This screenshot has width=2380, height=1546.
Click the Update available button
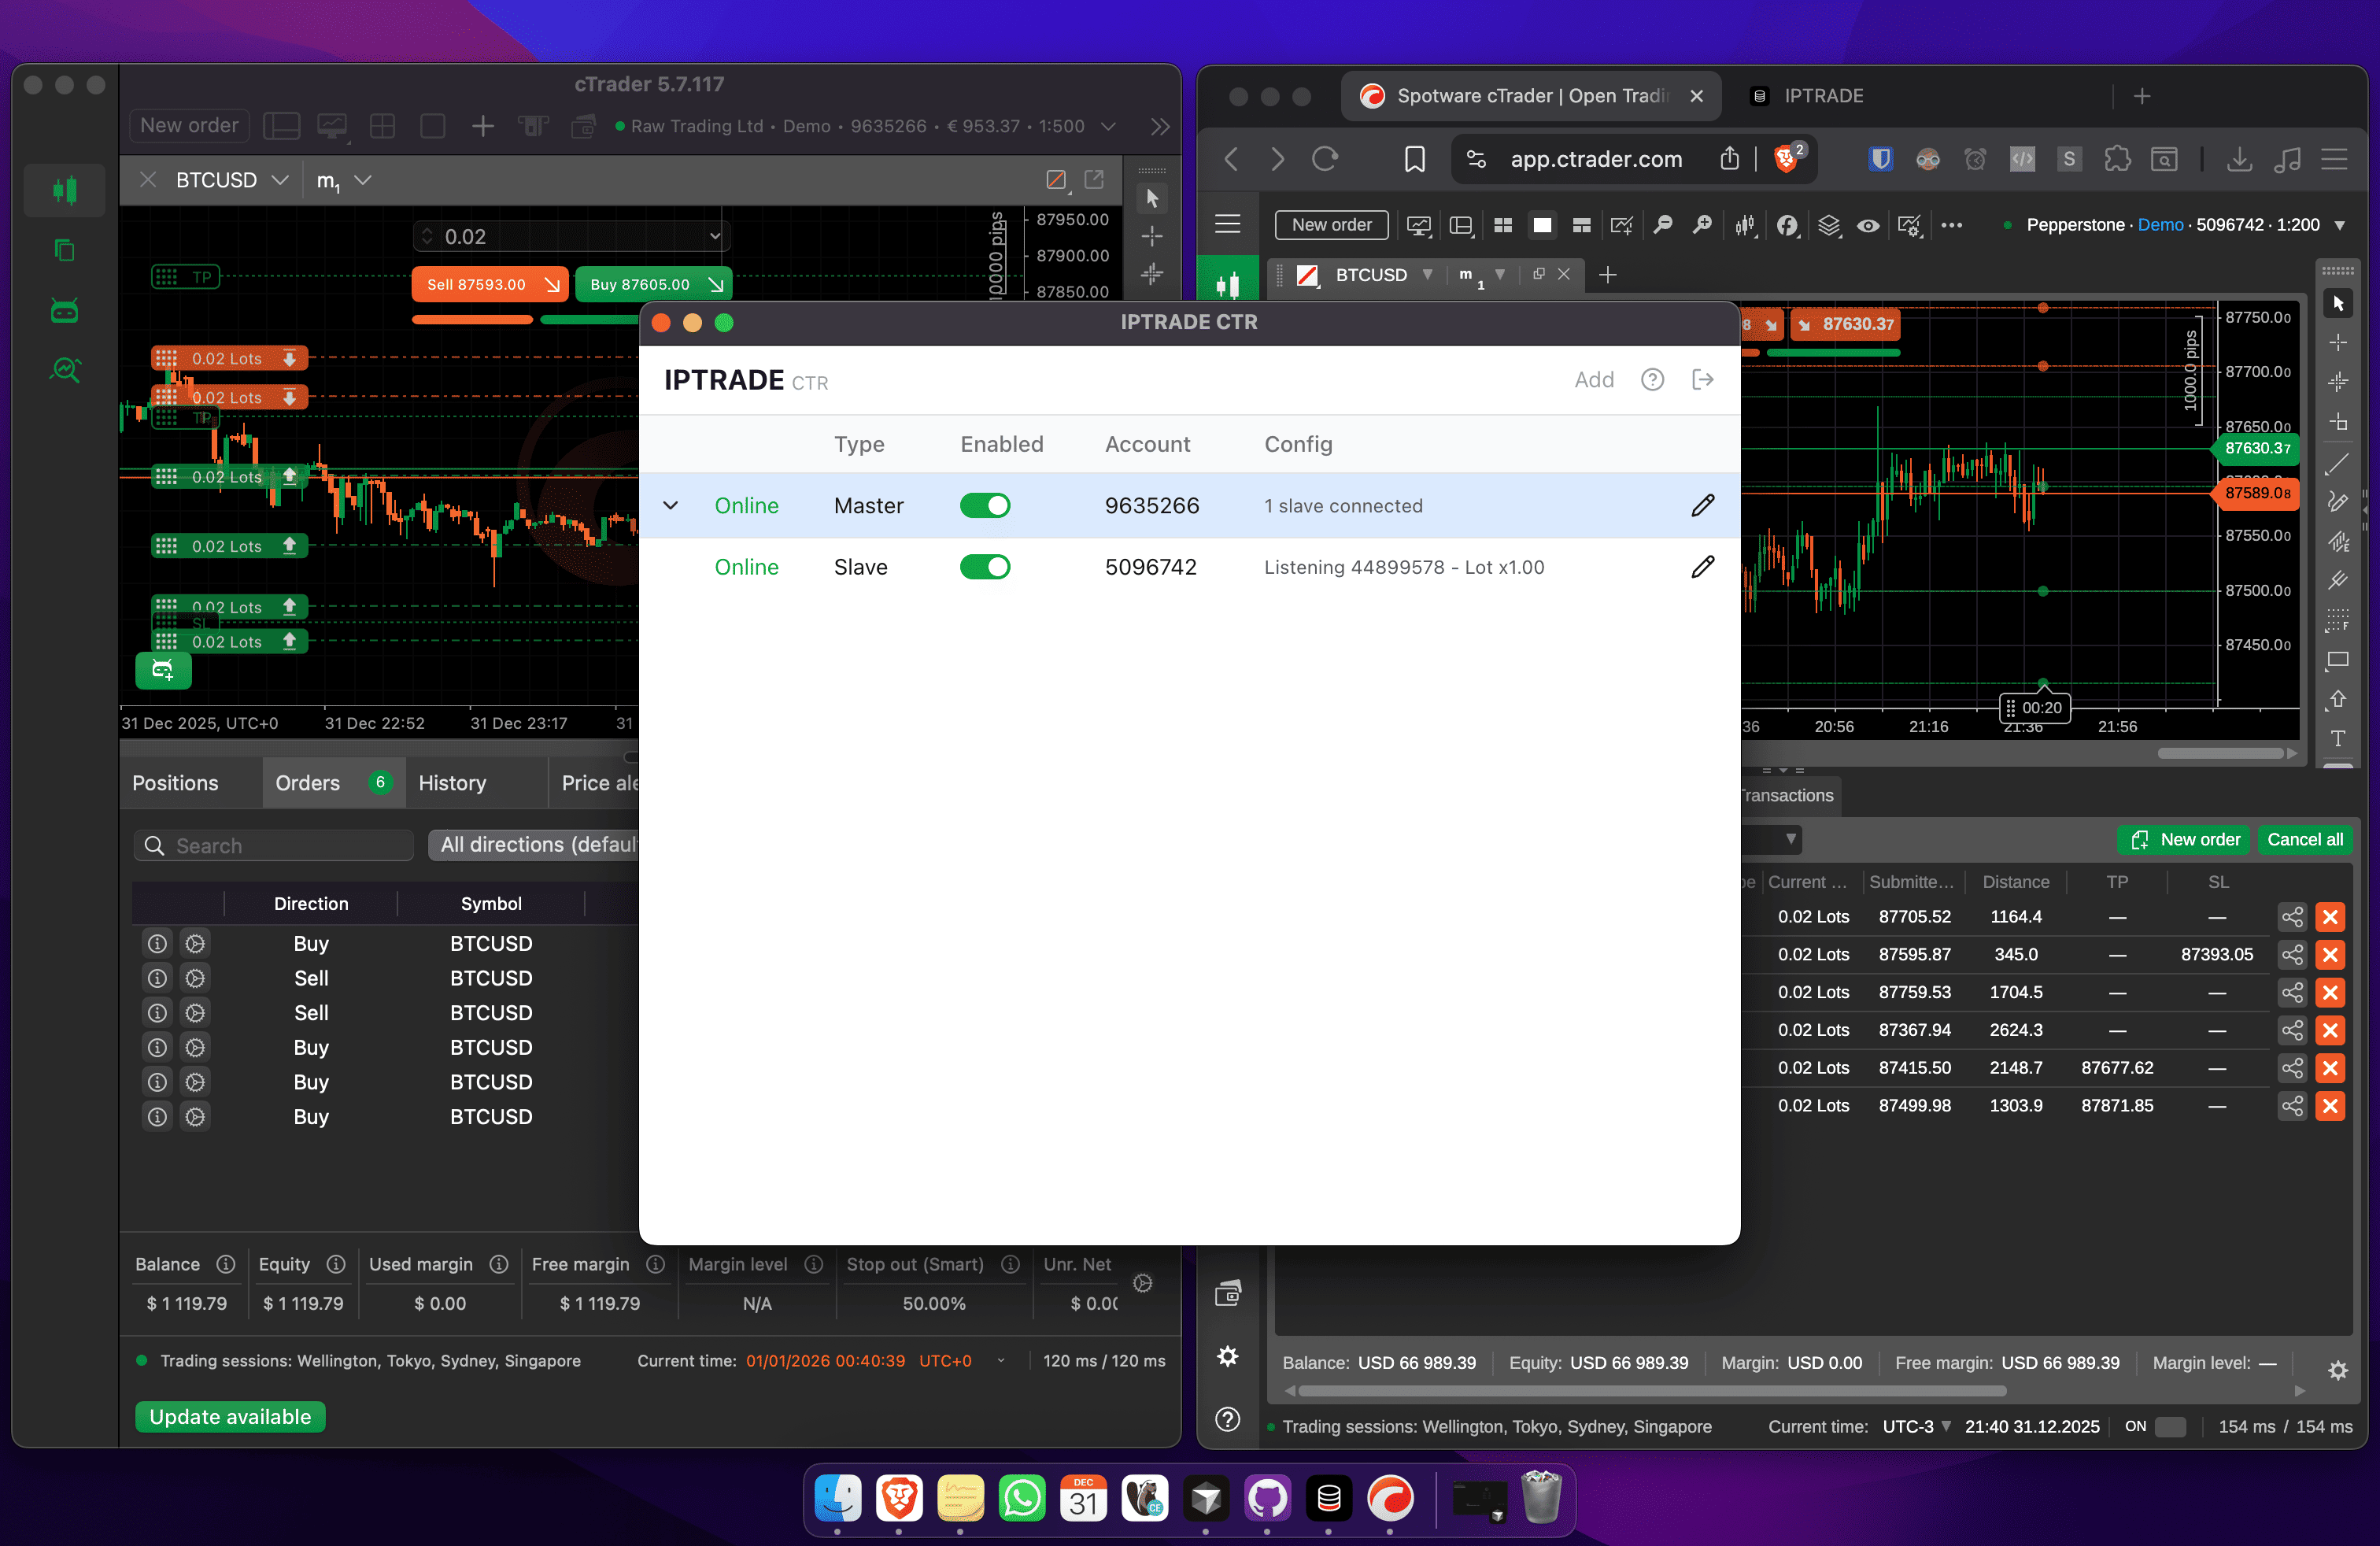click(x=230, y=1417)
